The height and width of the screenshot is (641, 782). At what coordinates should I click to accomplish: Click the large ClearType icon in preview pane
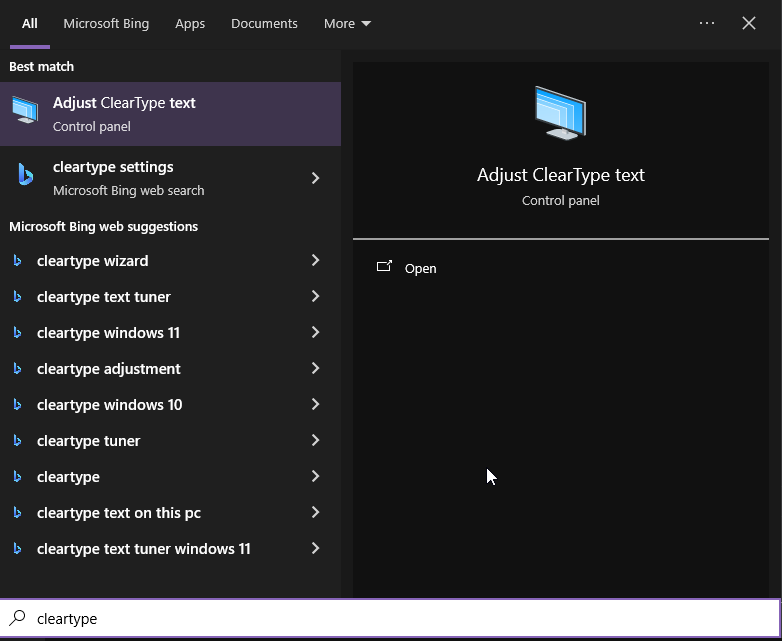point(560,112)
